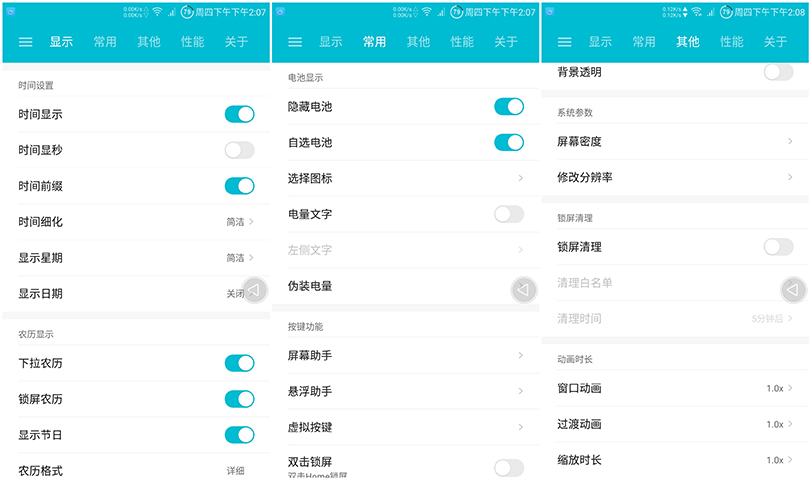Image resolution: width=811 pixels, height=480 pixels.
Task: Open 选择图标 battery icon picker
Action: (406, 178)
